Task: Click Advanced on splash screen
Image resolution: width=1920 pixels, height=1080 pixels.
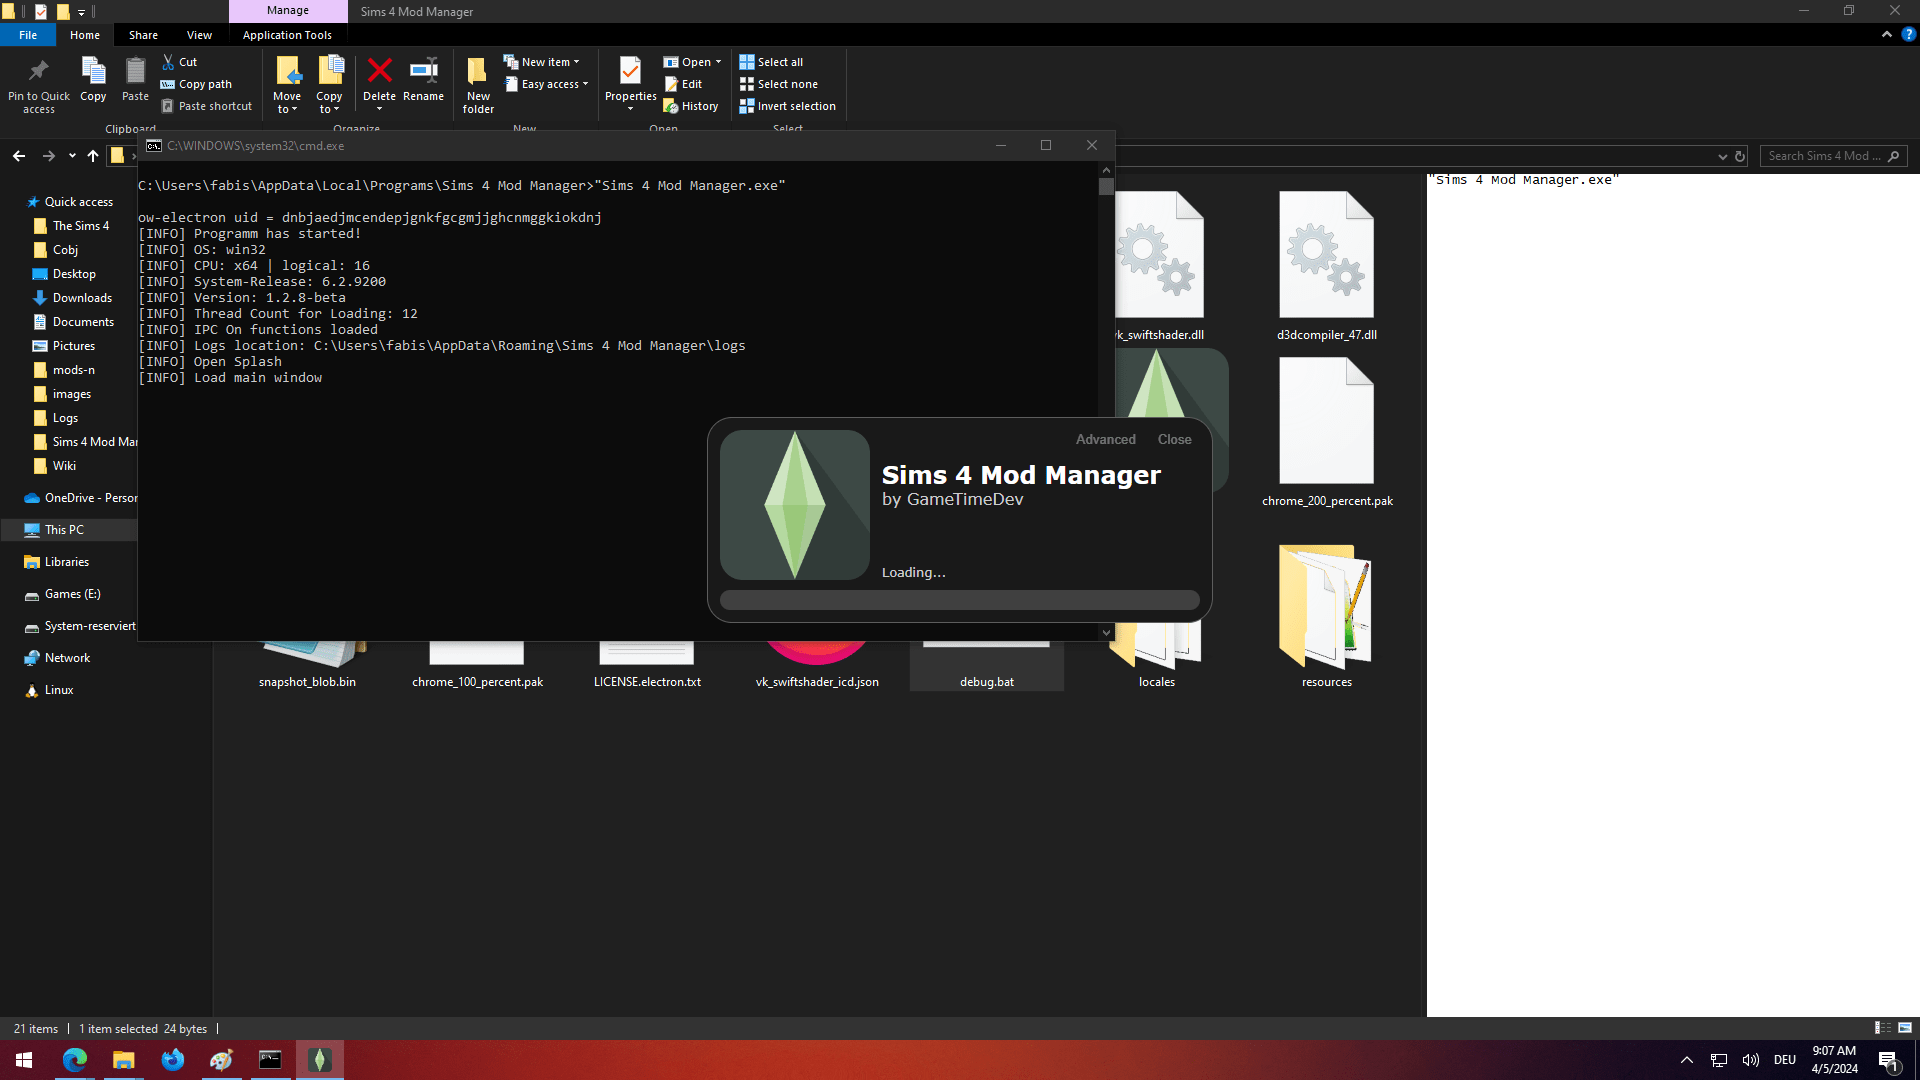Action: point(1105,440)
